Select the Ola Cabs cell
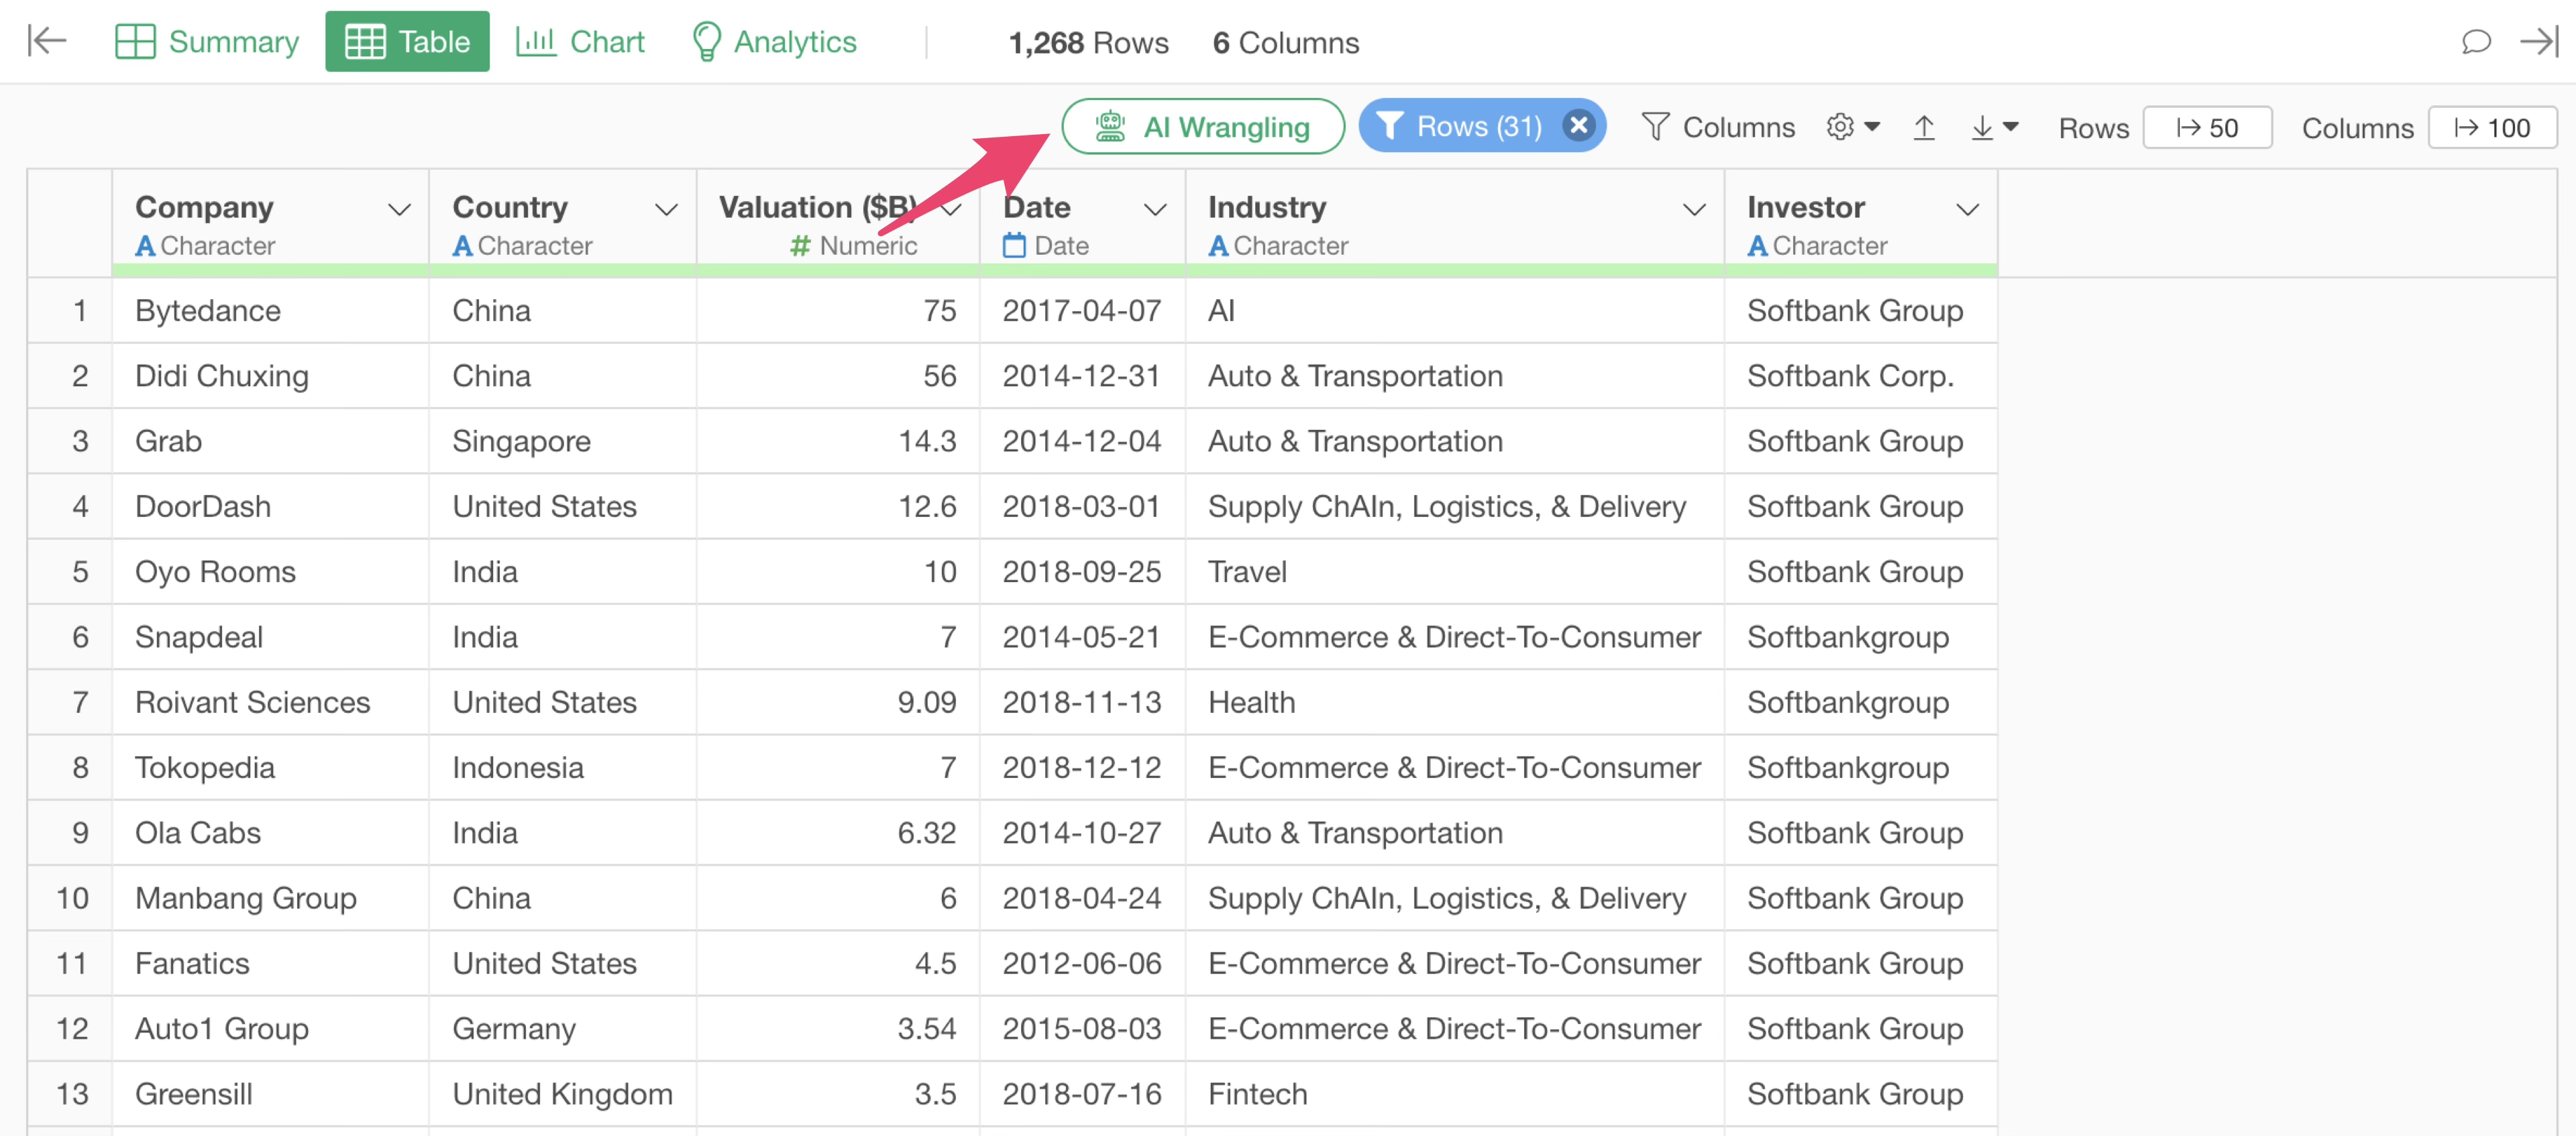The image size is (2576, 1136). 270,833
